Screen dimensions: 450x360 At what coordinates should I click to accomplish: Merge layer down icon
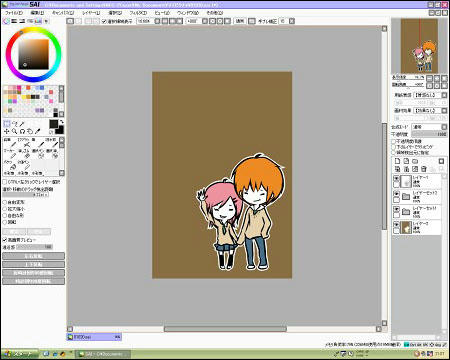point(406,169)
